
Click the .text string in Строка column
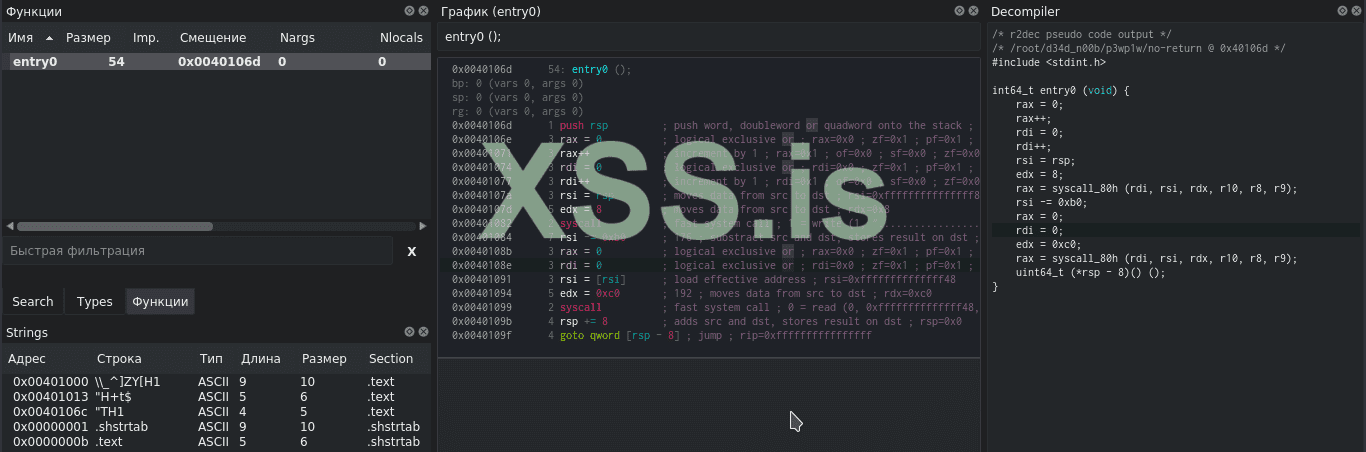(x=109, y=442)
